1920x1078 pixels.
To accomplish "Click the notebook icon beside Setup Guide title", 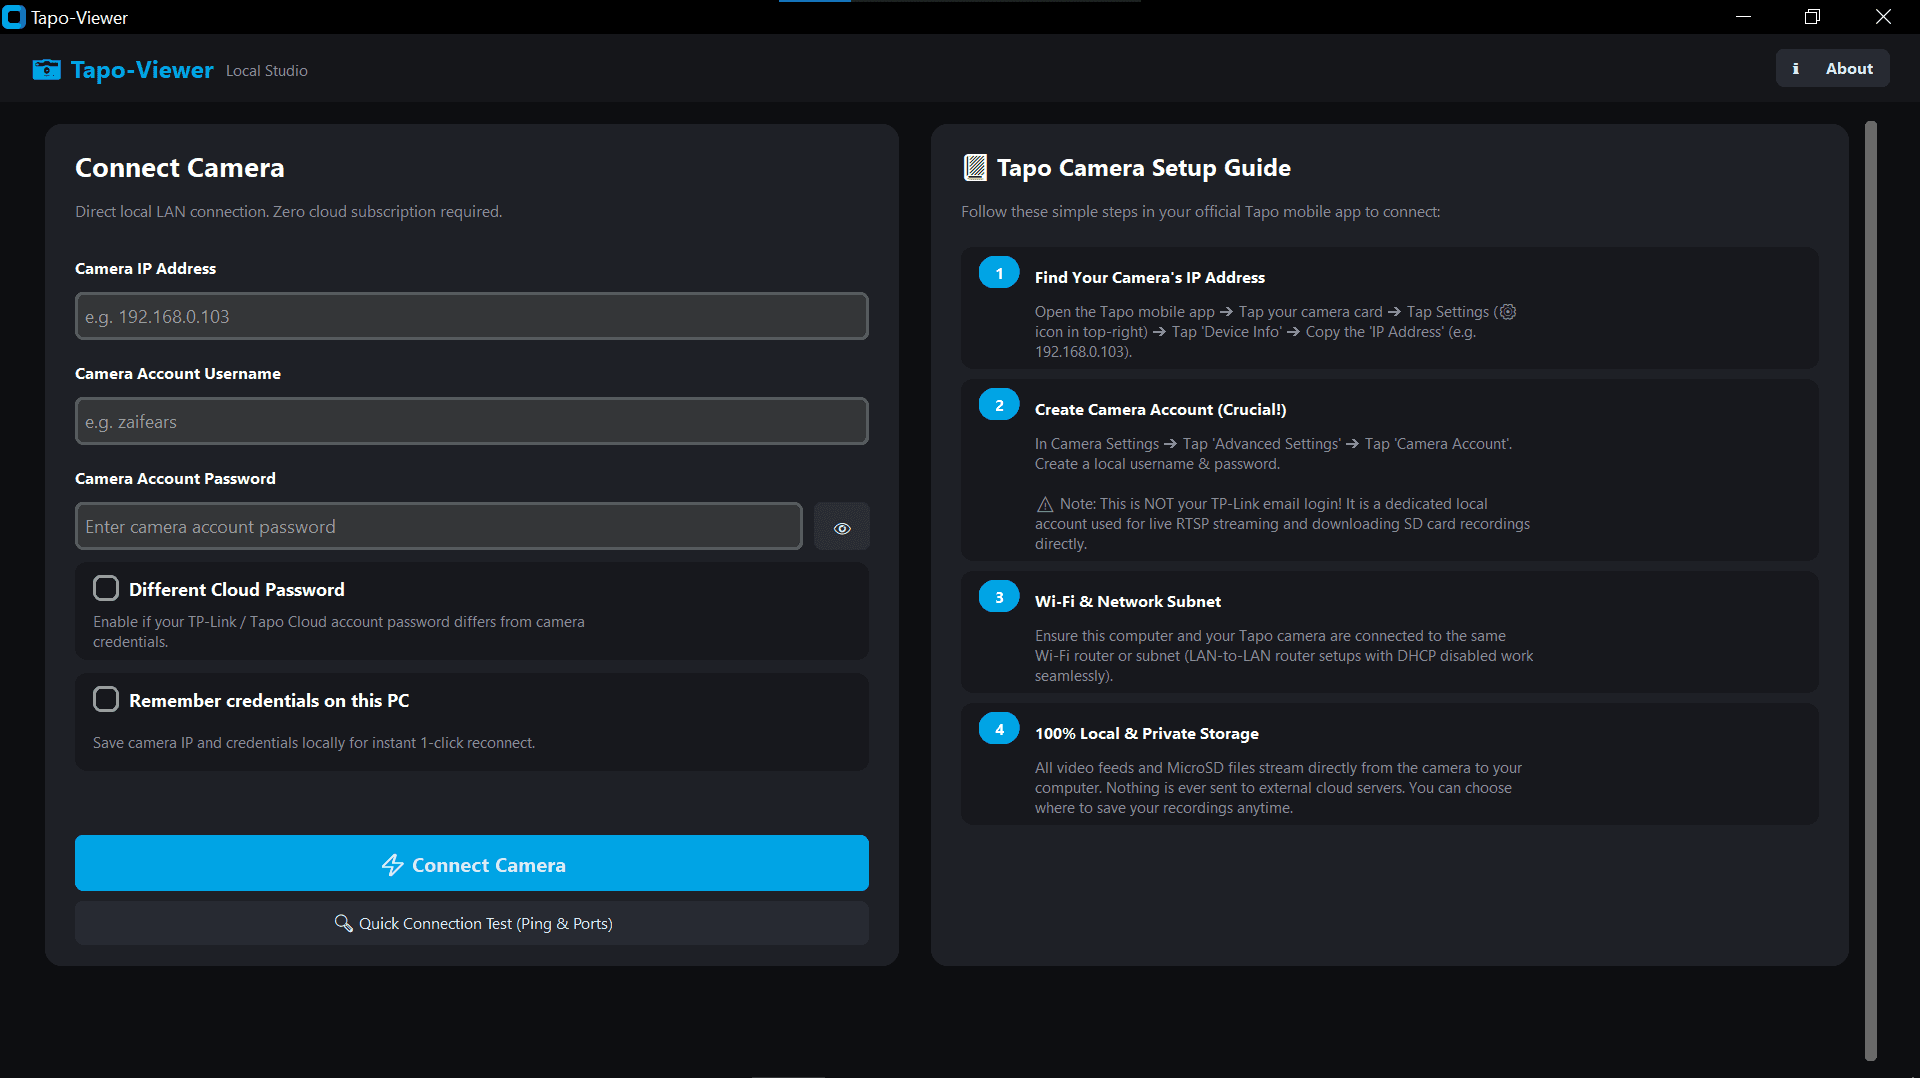I will pyautogui.click(x=975, y=168).
